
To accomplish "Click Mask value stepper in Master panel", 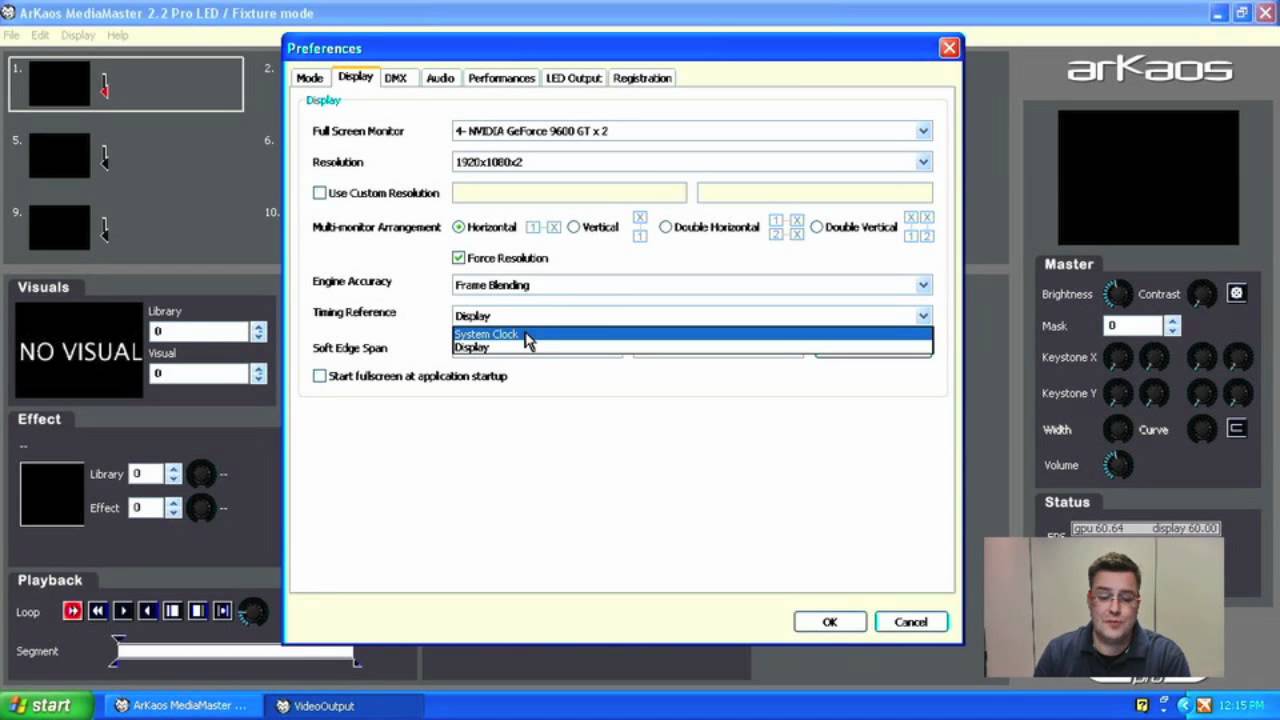I will tap(1172, 325).
